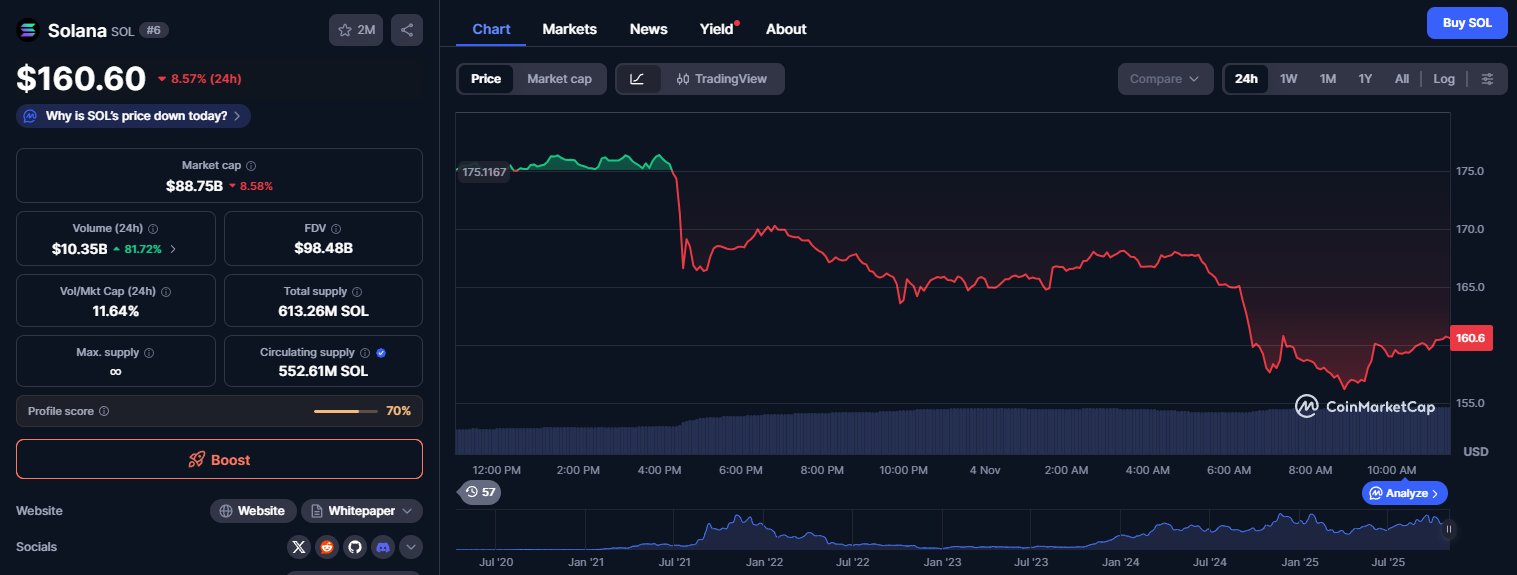Open Solana's GitHub repository icon
The image size is (1517, 575).
(x=355, y=547)
